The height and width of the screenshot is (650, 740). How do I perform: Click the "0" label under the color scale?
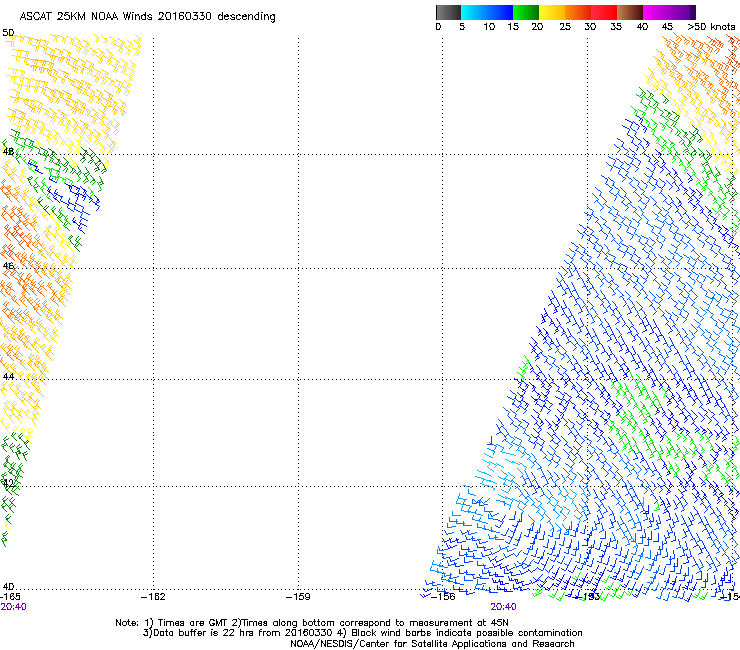(x=438, y=27)
